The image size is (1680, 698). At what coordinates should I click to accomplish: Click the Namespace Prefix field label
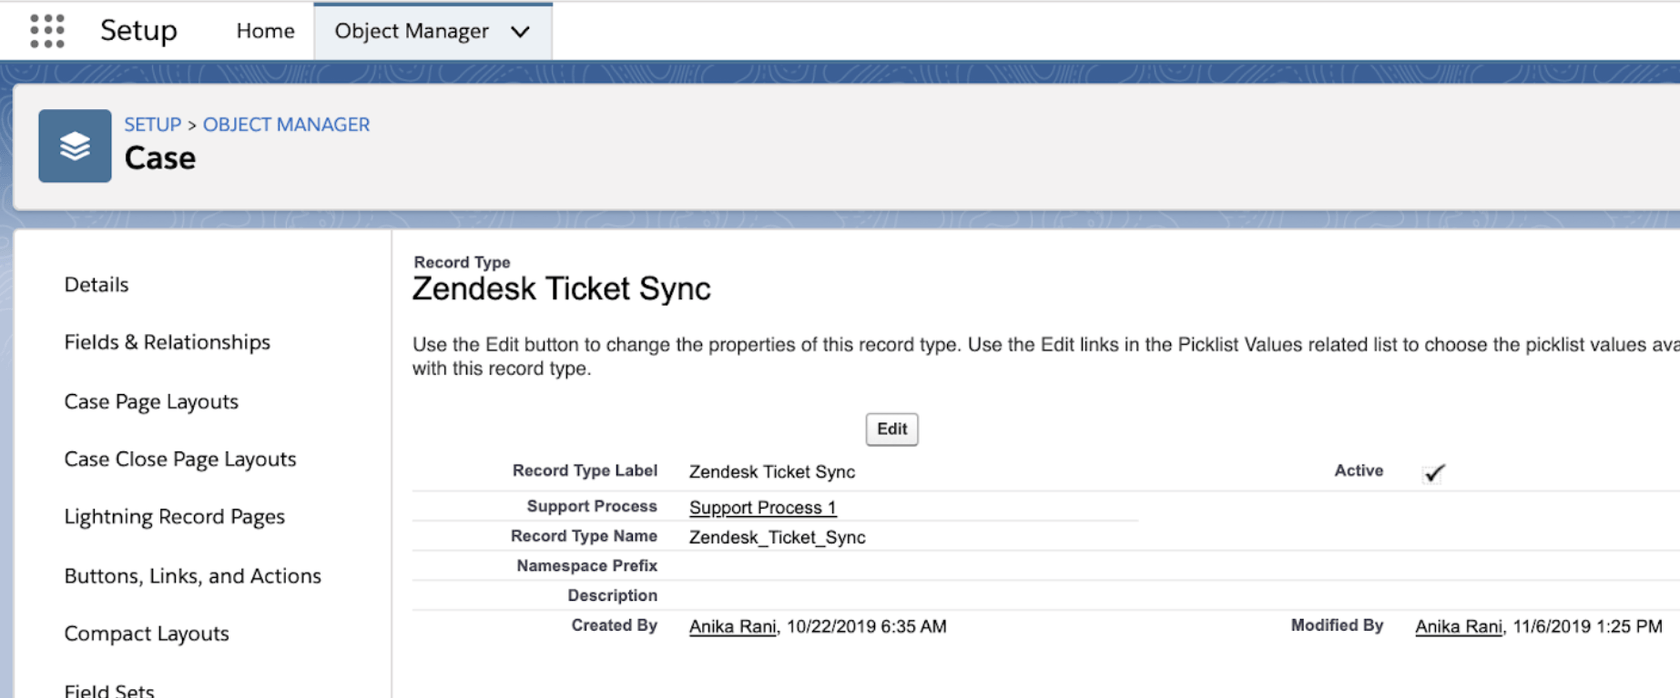587,566
